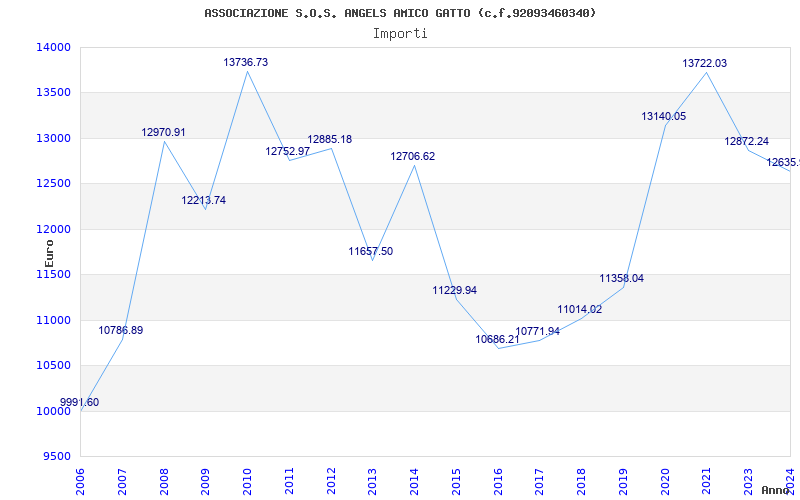Click the 2016 year axis label
This screenshot has height=500, width=800.
[x=498, y=482]
